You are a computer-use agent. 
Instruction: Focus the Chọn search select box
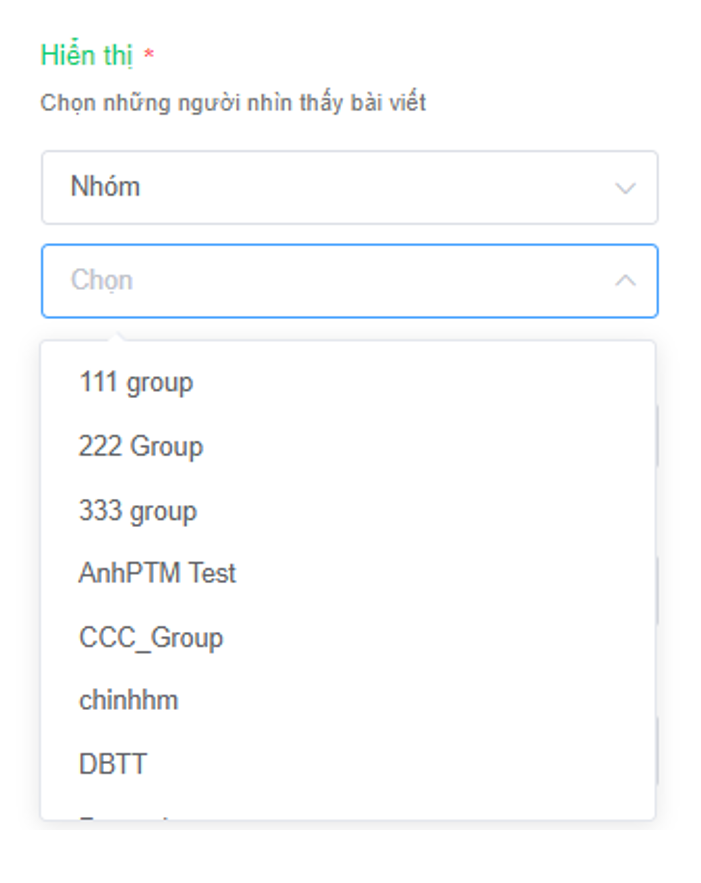coord(330,281)
